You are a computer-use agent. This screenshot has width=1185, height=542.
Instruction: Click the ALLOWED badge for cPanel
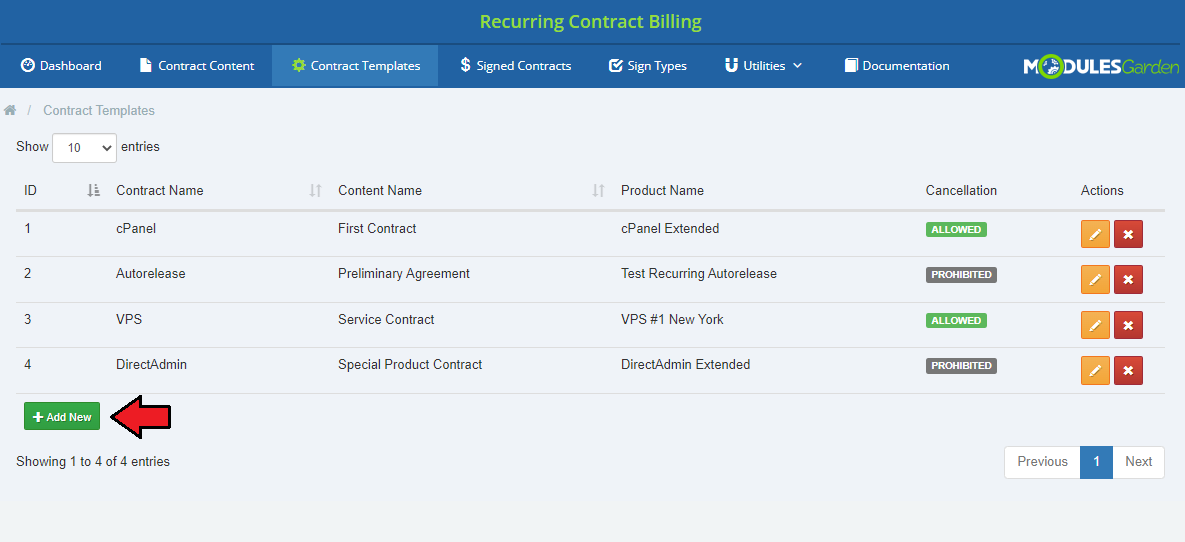click(956, 229)
